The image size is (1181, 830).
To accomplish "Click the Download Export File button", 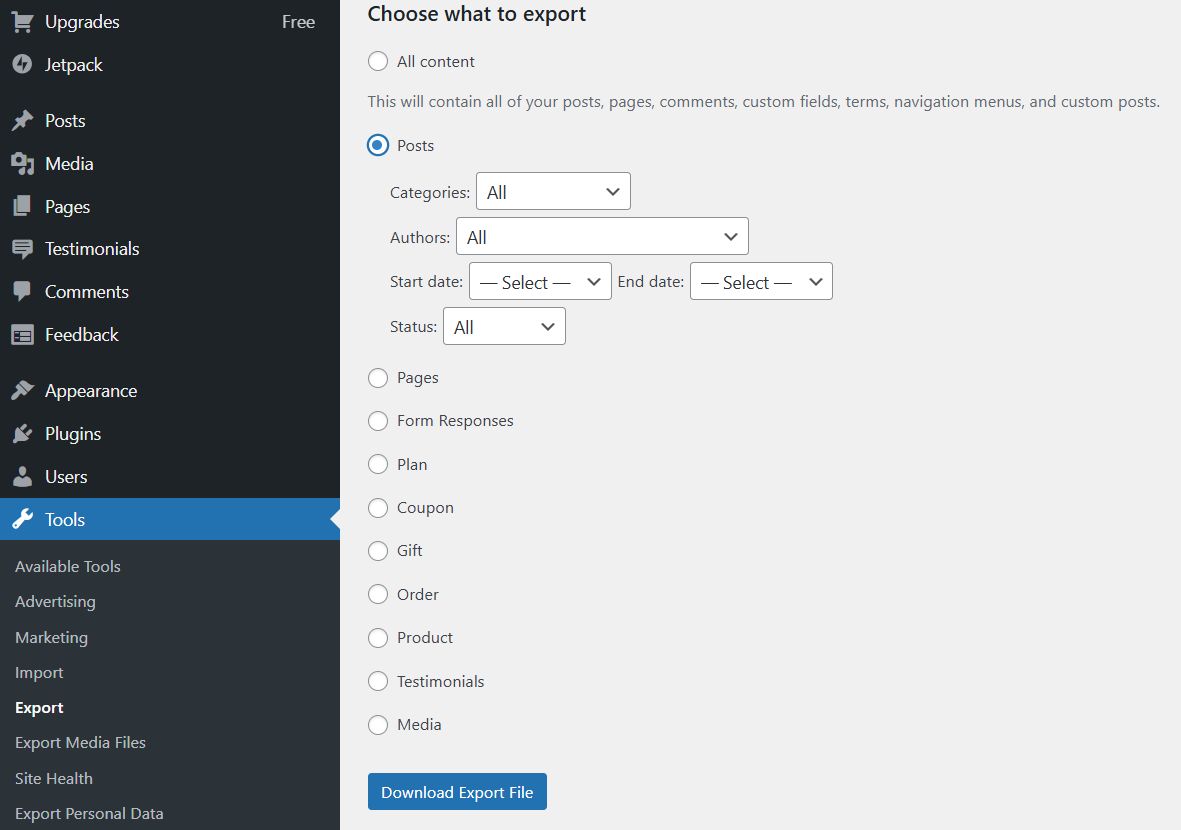I will tap(457, 791).
